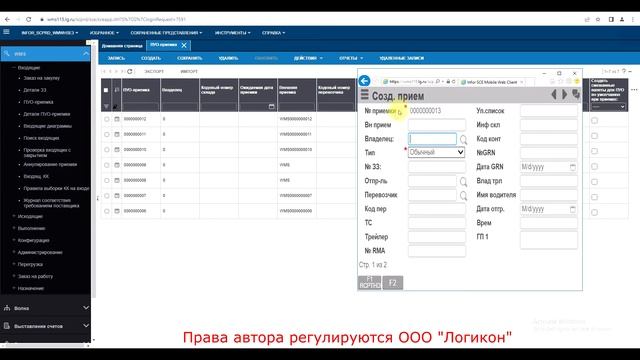
Task: Open the ИЗБРАННОЕ menu
Action: [x=104, y=33]
